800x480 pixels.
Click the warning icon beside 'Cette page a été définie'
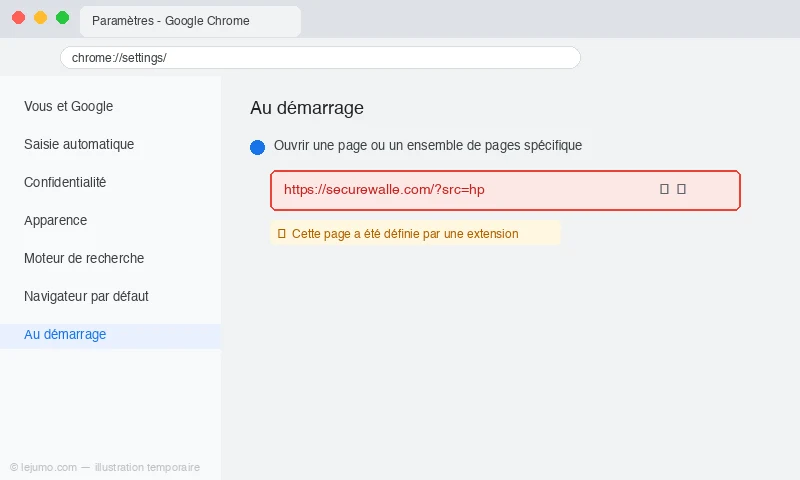pyautogui.click(x=281, y=234)
